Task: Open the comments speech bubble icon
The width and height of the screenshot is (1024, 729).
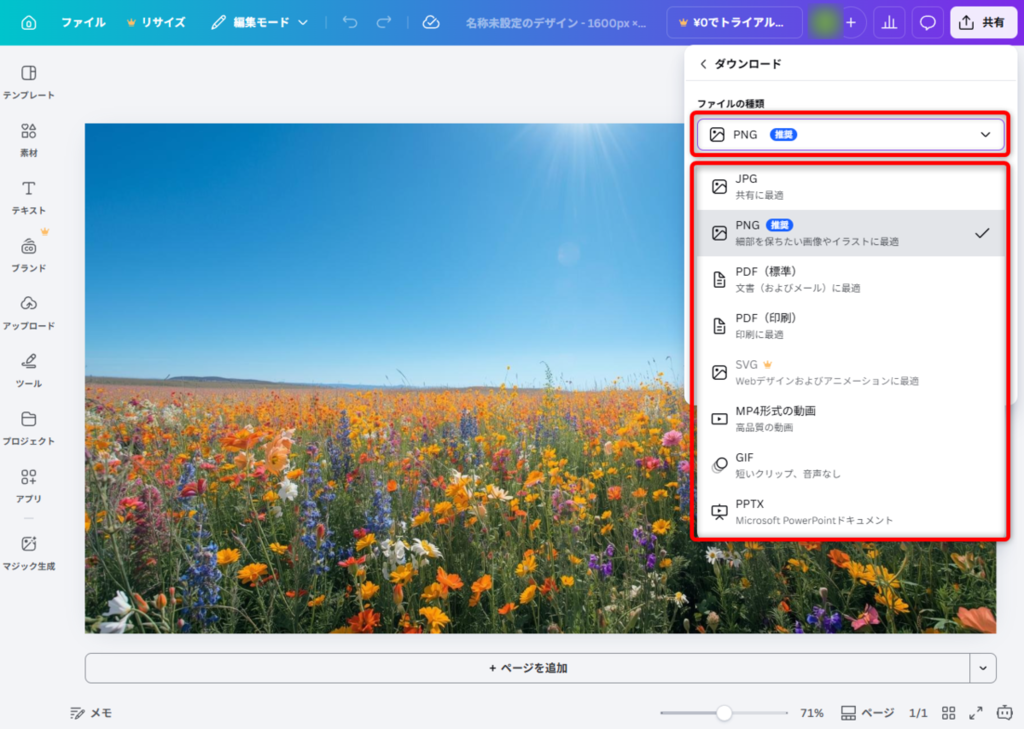Action: (x=927, y=23)
